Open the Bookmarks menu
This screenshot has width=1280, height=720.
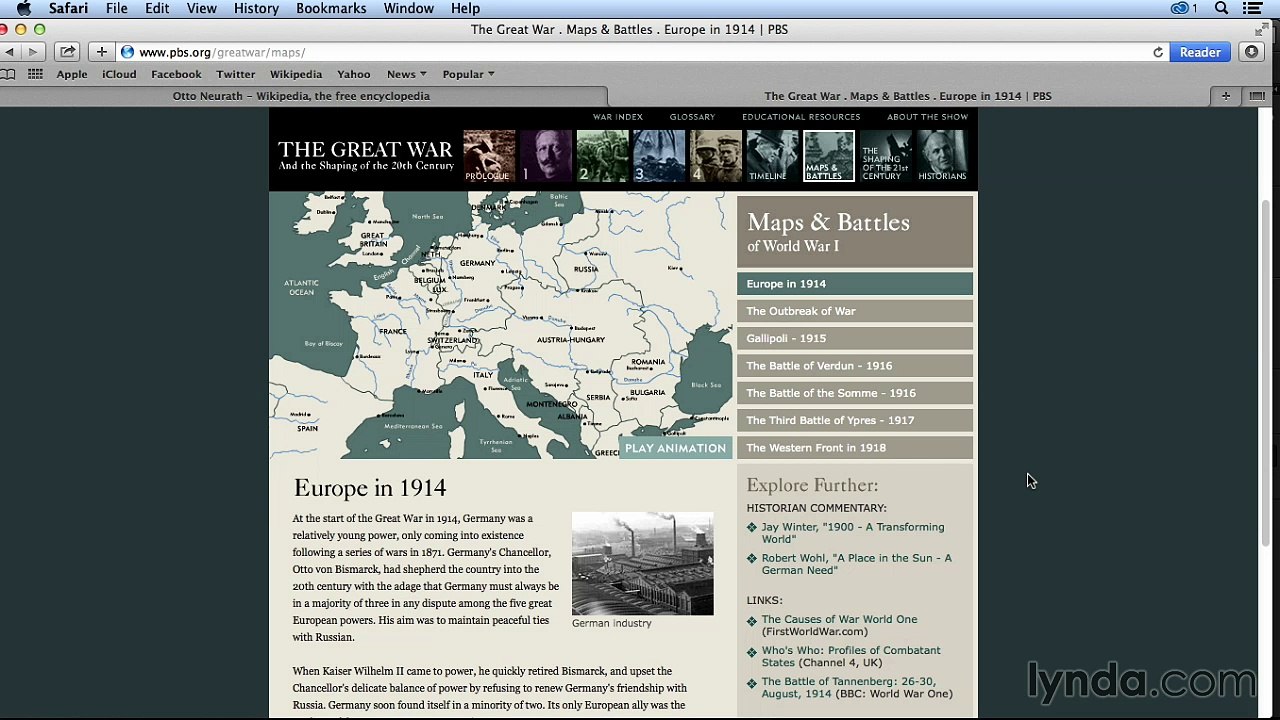pos(331,8)
